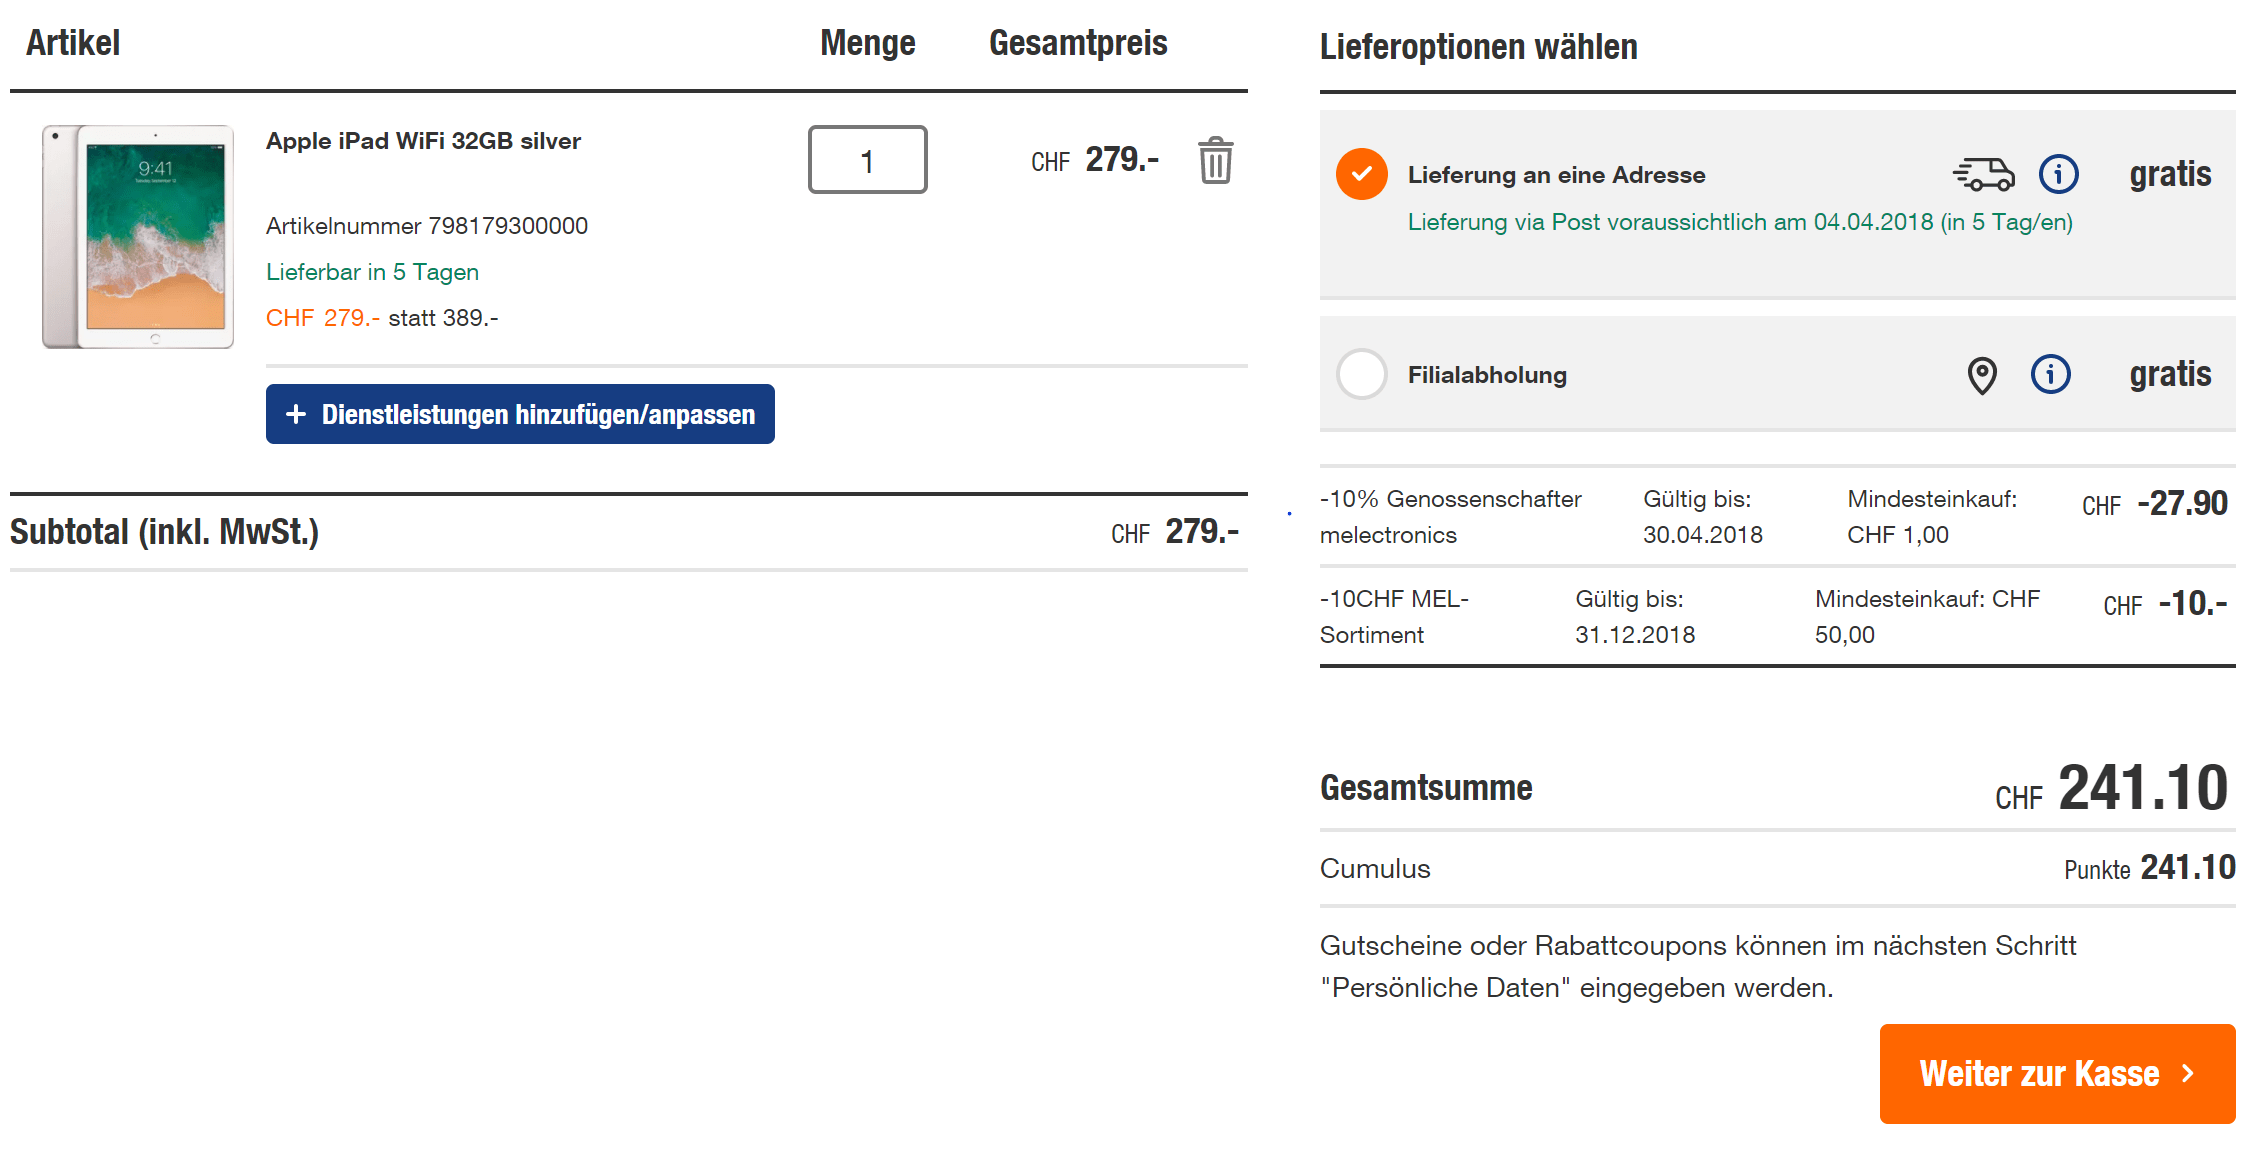Open info icon for Filialabholung
The image size is (2266, 1156).
[x=2050, y=375]
